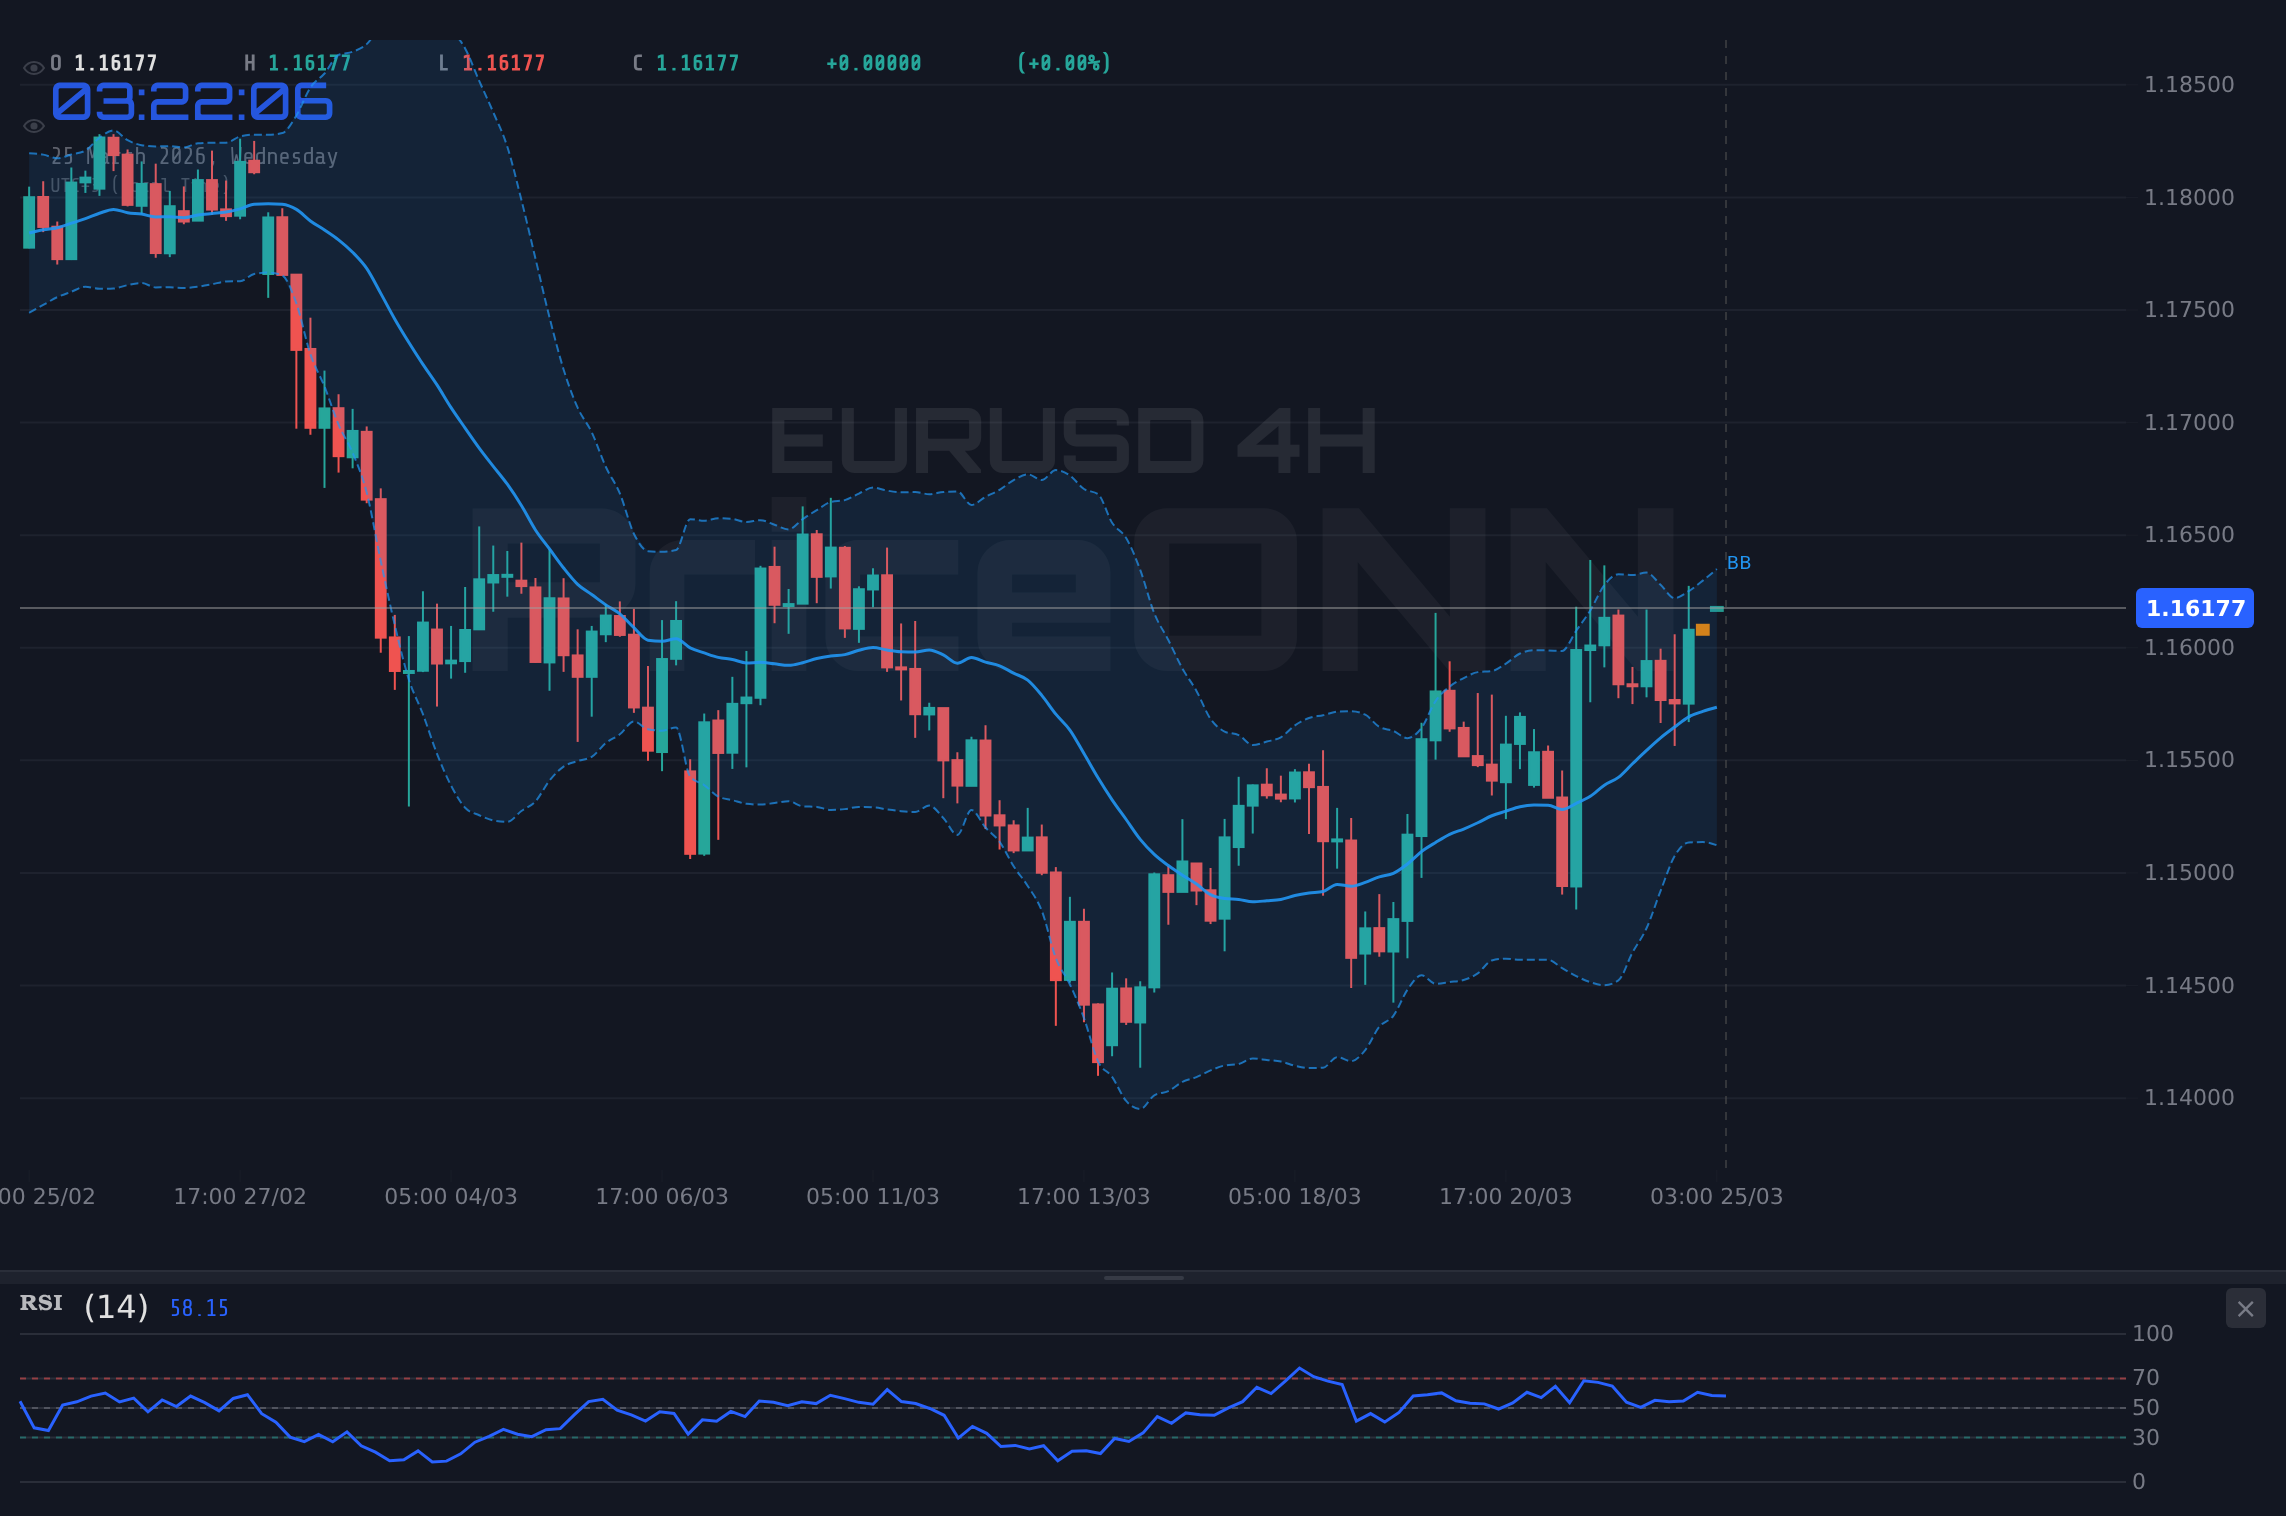
Task: Click the 17:00 13/03 time axis label
Action: pyautogui.click(x=1082, y=1195)
